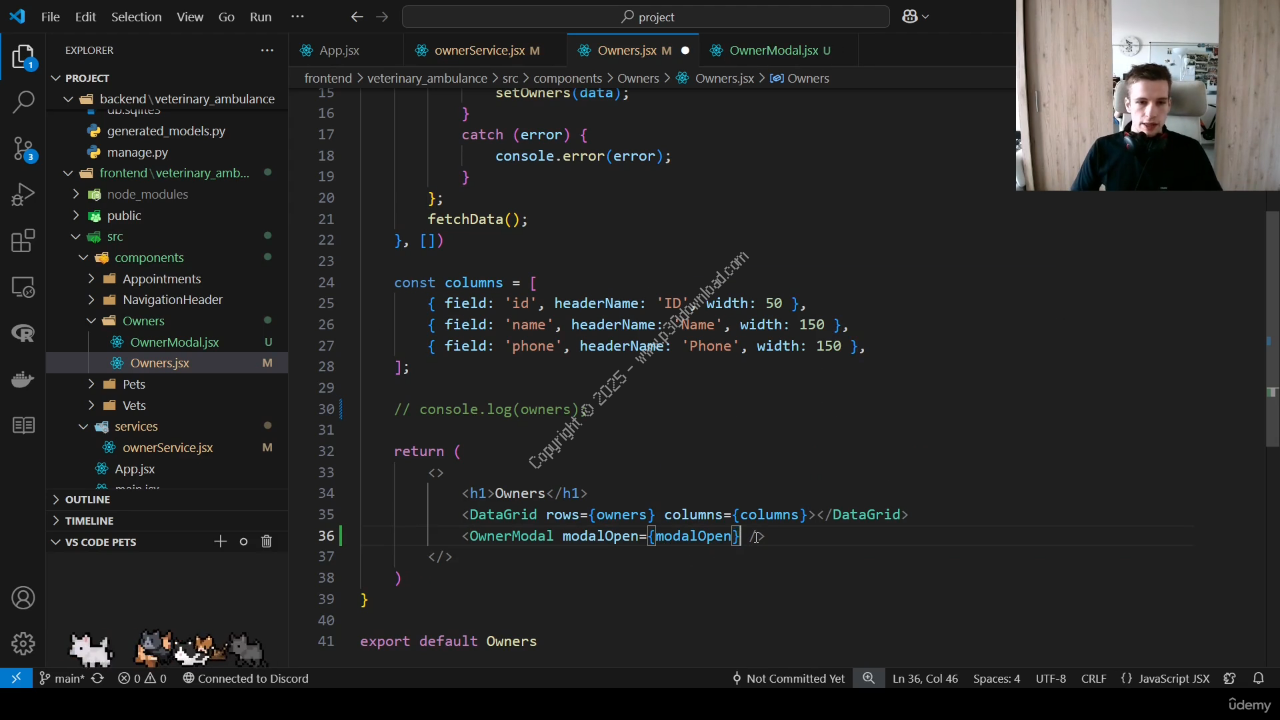This screenshot has height=720, width=1280.
Task: Open the R extension view
Action: 23,333
